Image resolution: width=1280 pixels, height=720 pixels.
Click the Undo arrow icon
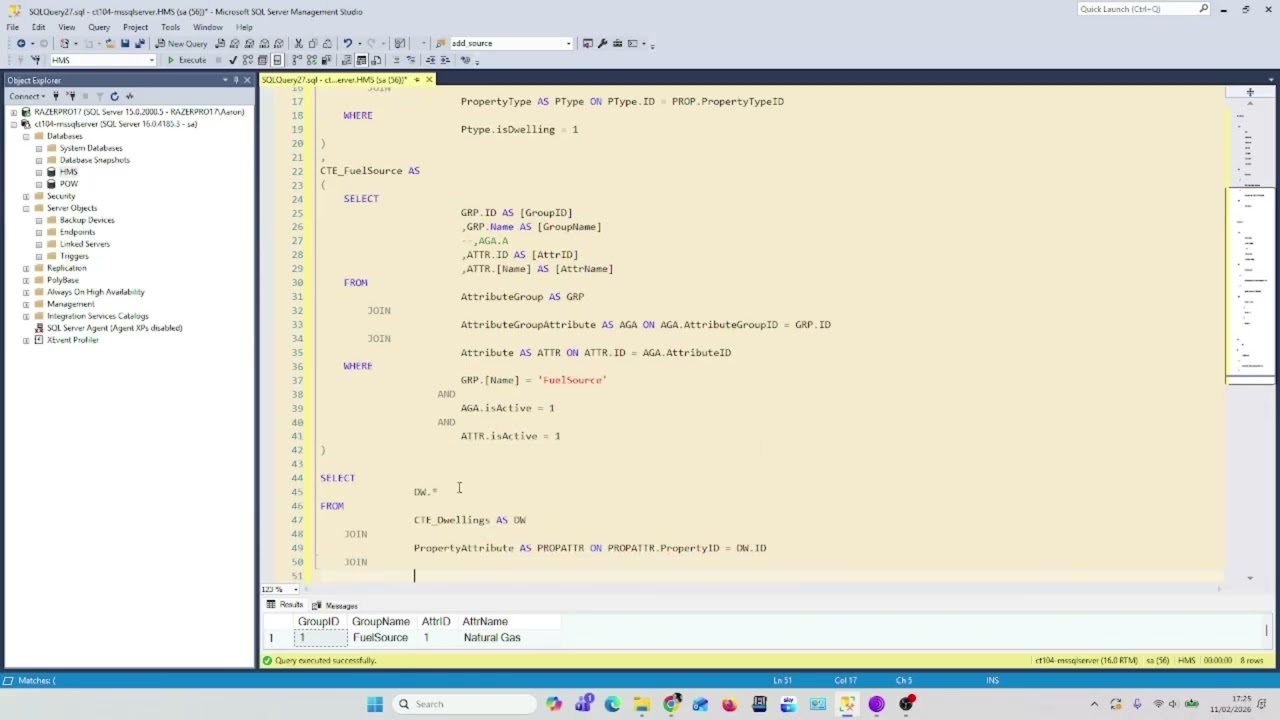347,44
